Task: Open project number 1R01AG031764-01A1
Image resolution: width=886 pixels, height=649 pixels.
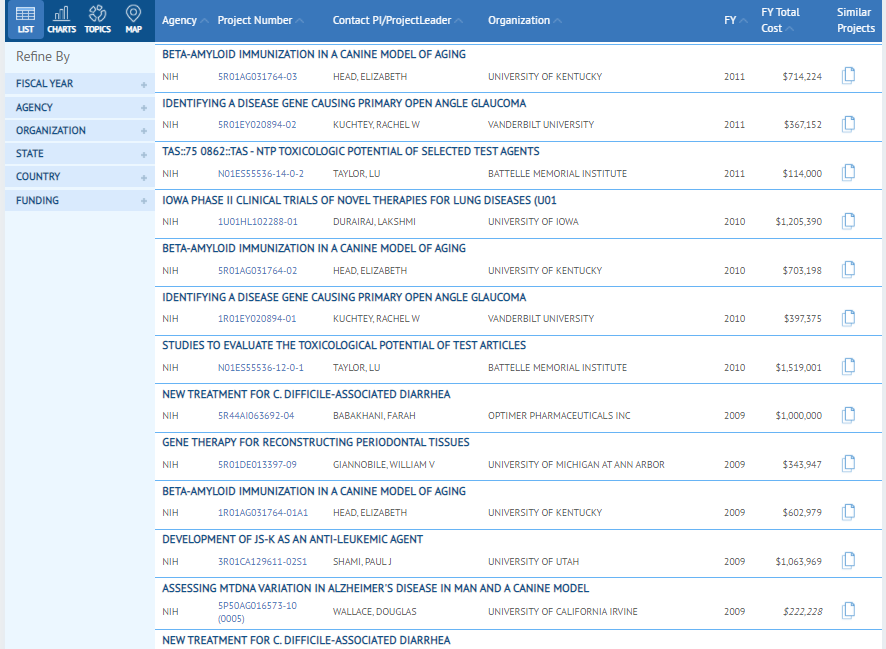Action: coord(263,513)
